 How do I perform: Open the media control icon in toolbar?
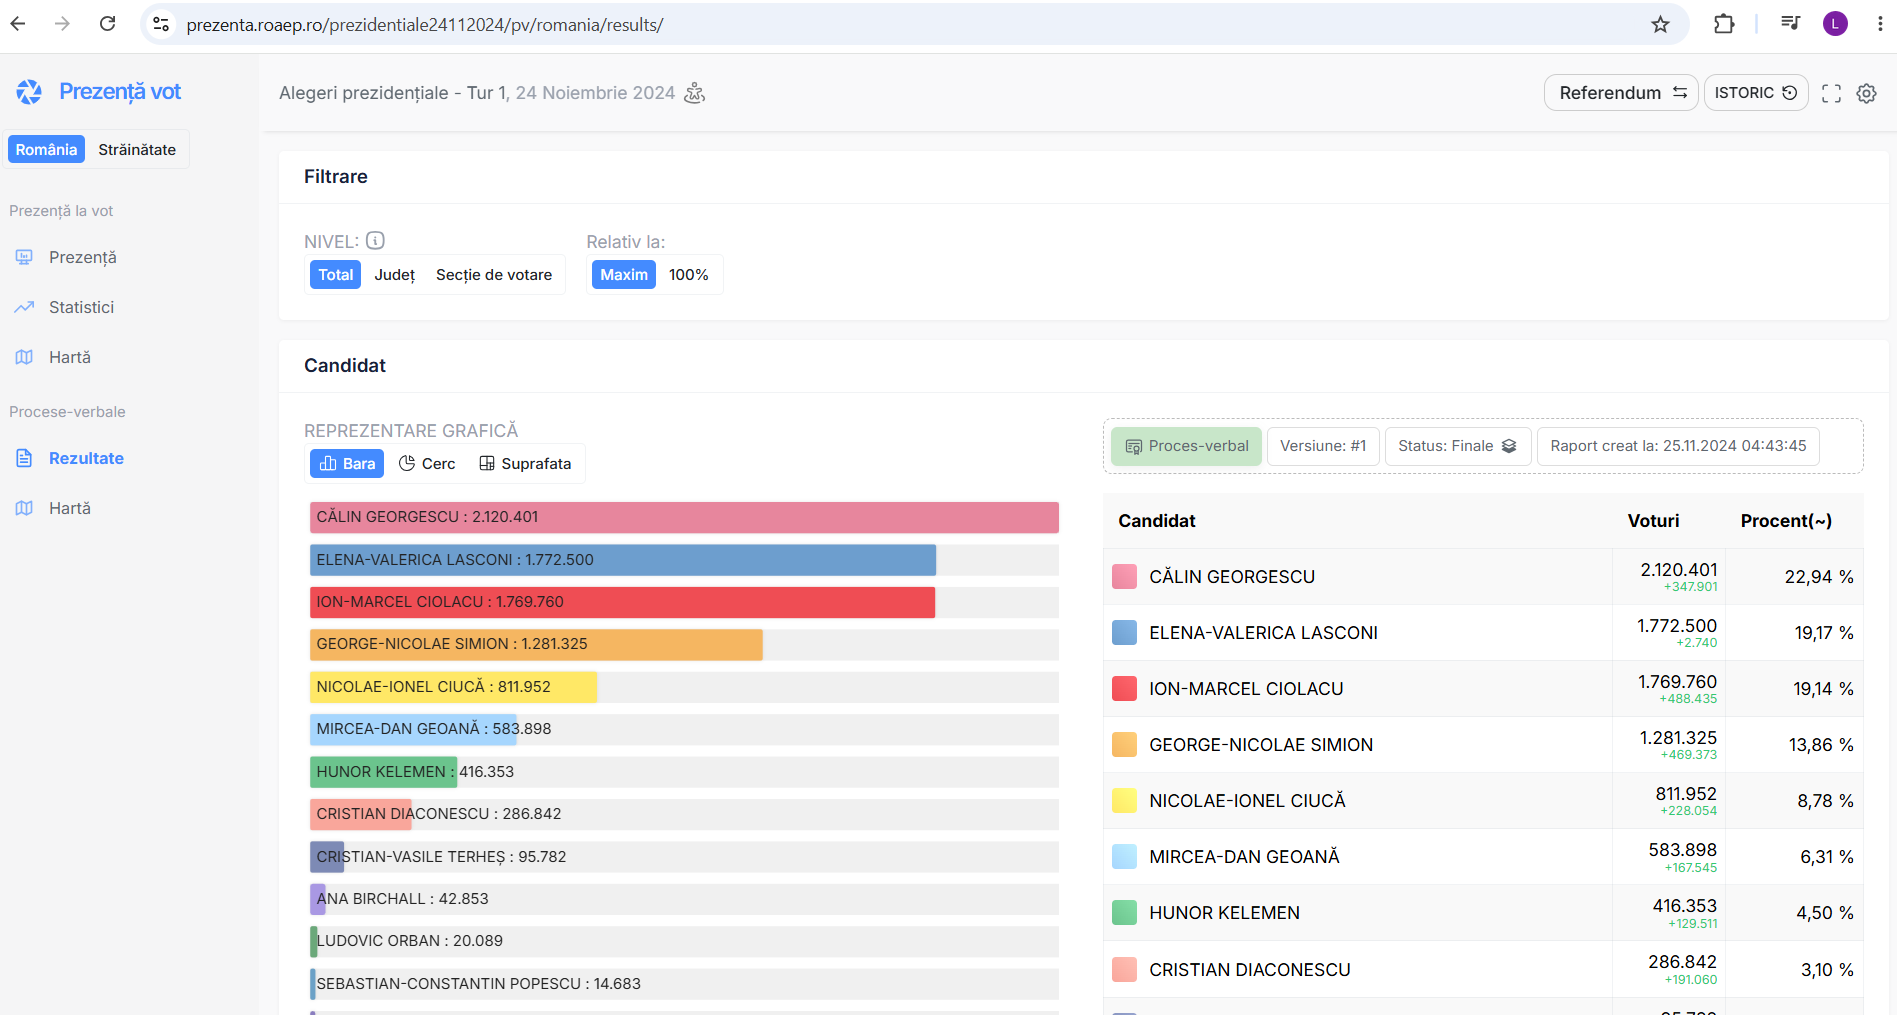(1790, 24)
